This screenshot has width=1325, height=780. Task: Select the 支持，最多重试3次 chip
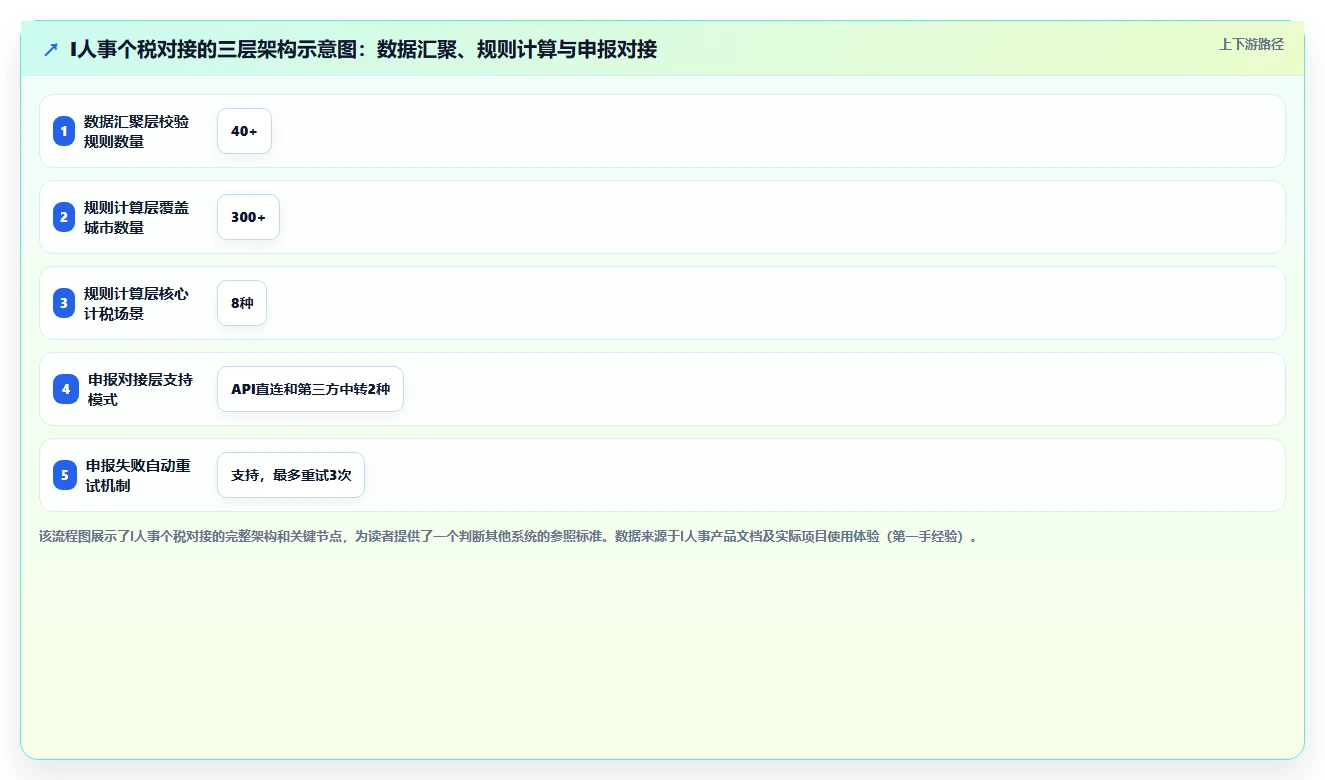coord(291,475)
